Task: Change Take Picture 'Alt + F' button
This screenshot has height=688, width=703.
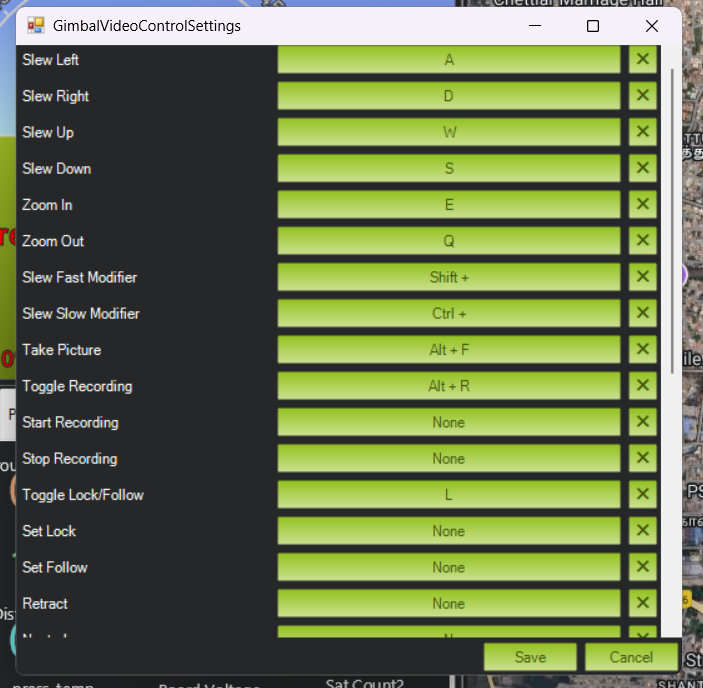Action: pos(449,350)
